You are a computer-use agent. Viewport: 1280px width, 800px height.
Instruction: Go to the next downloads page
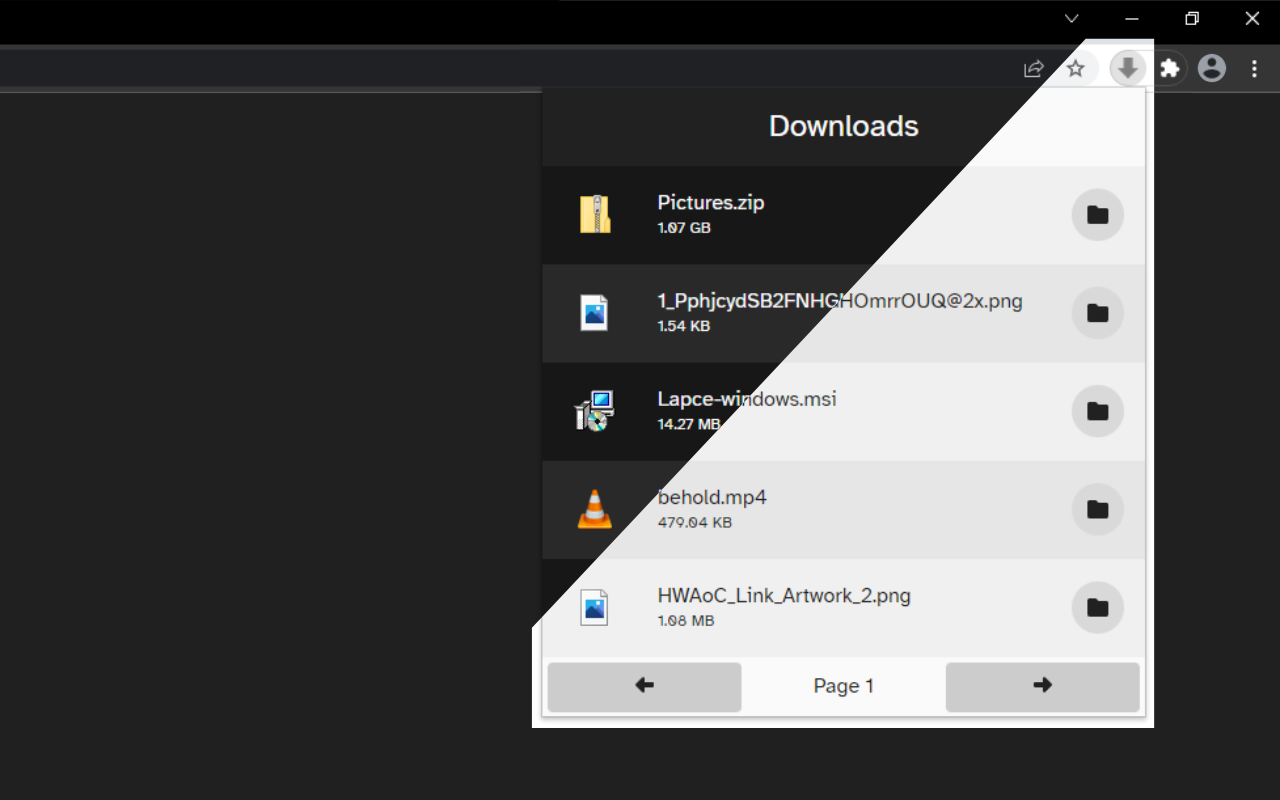1041,686
